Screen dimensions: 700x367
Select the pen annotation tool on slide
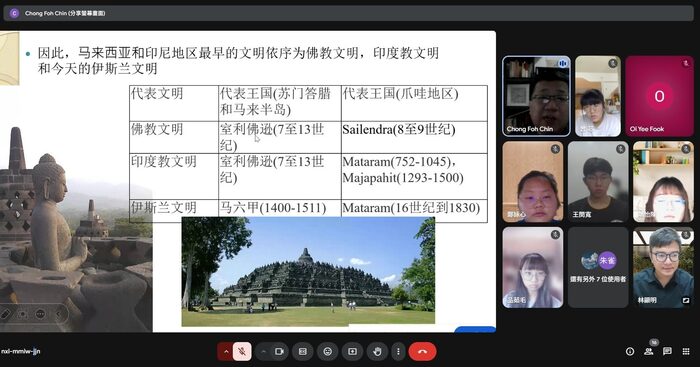pyautogui.click(x=5, y=314)
